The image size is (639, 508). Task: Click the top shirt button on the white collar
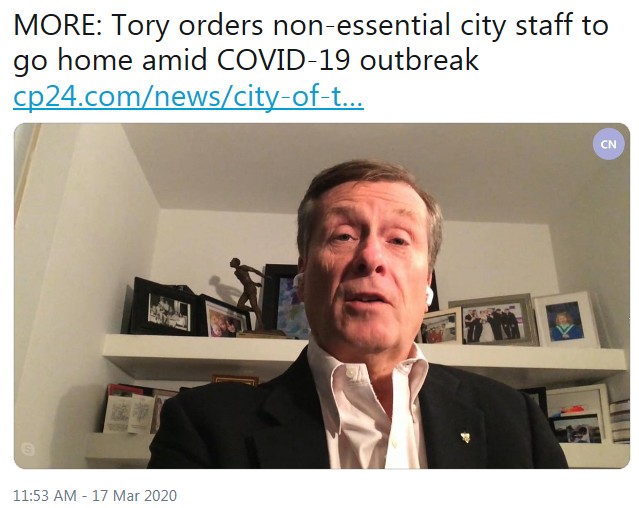[349, 372]
